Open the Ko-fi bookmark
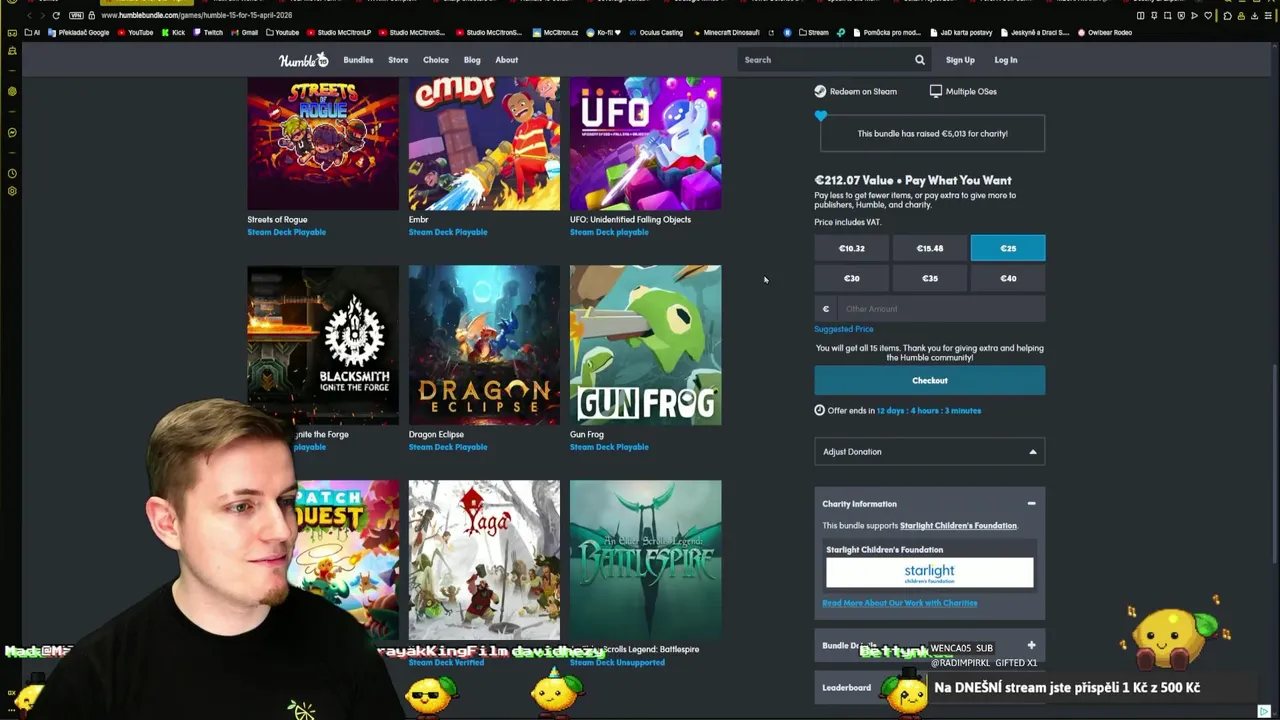The width and height of the screenshot is (1280, 720). [604, 32]
